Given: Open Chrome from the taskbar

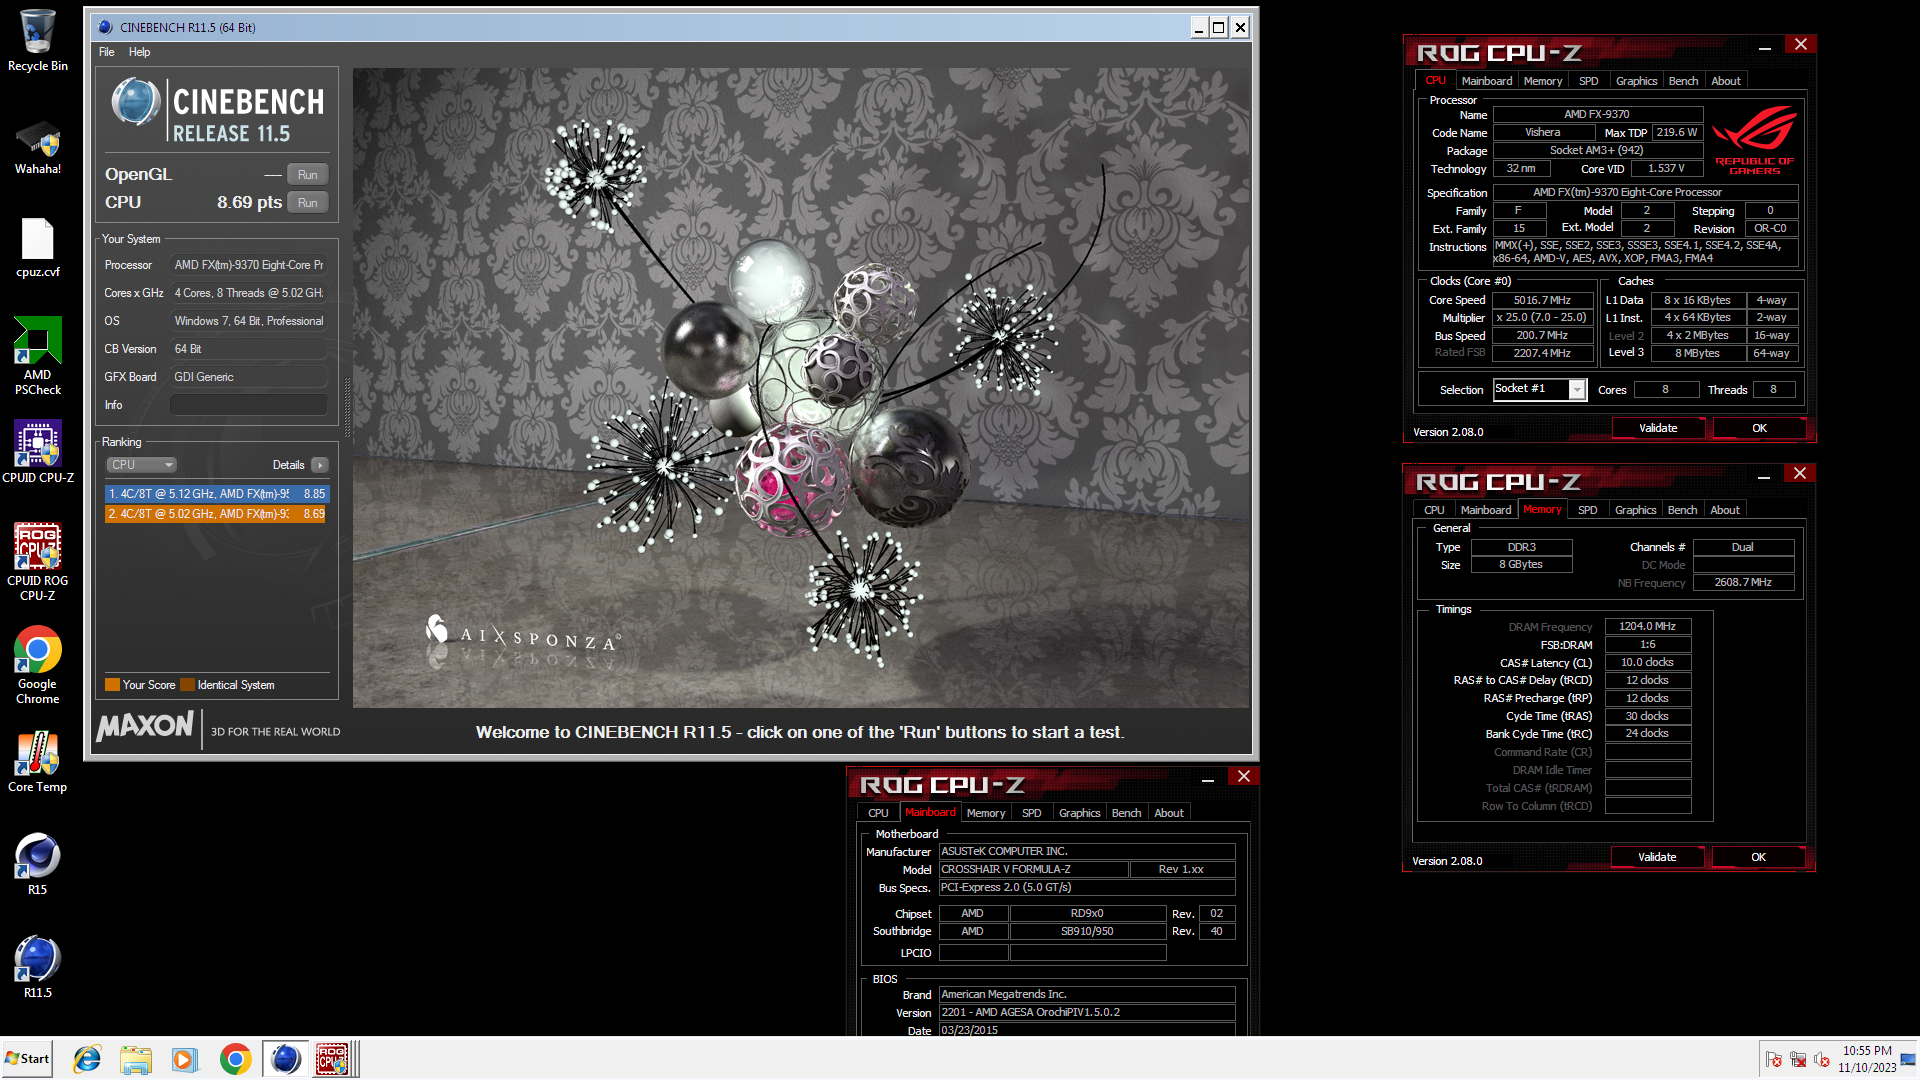Looking at the screenshot, I should click(235, 1059).
